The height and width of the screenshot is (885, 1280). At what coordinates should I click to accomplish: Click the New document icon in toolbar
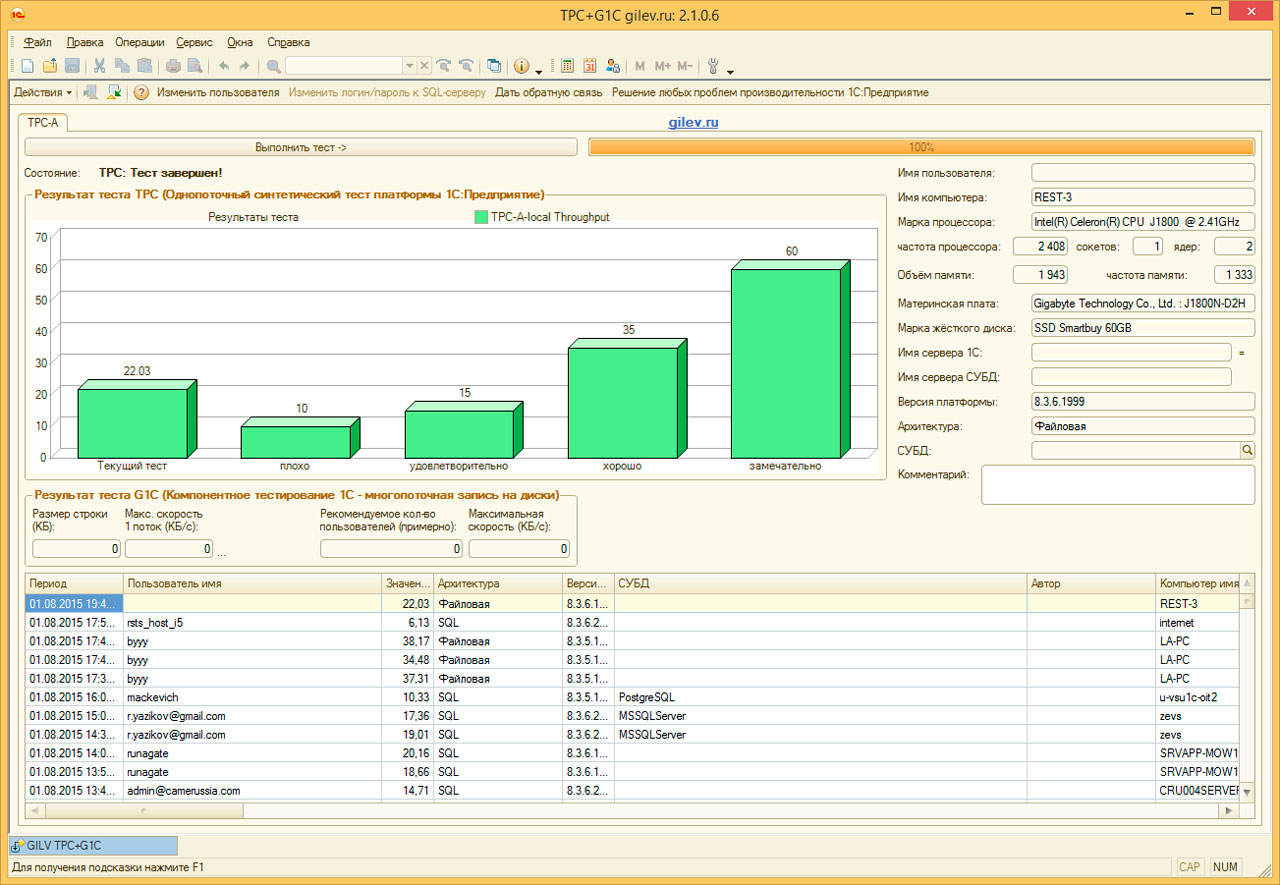tap(27, 66)
